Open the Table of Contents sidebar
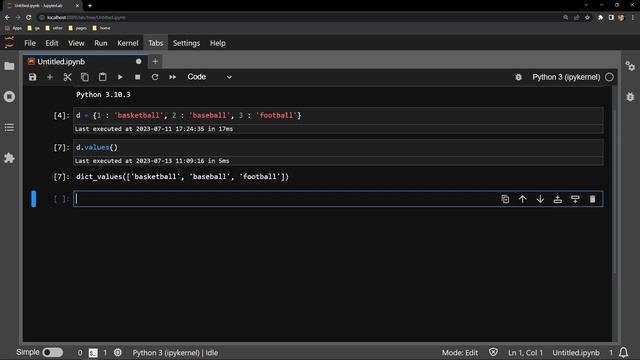The width and height of the screenshot is (640, 360). click(x=9, y=127)
